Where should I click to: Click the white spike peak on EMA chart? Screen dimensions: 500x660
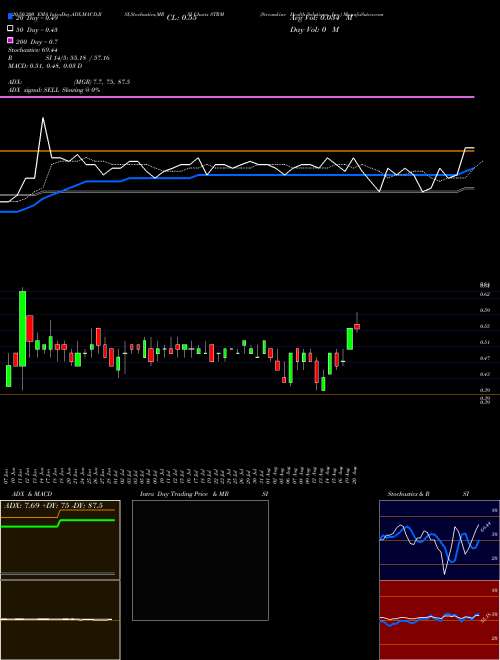pos(43,118)
